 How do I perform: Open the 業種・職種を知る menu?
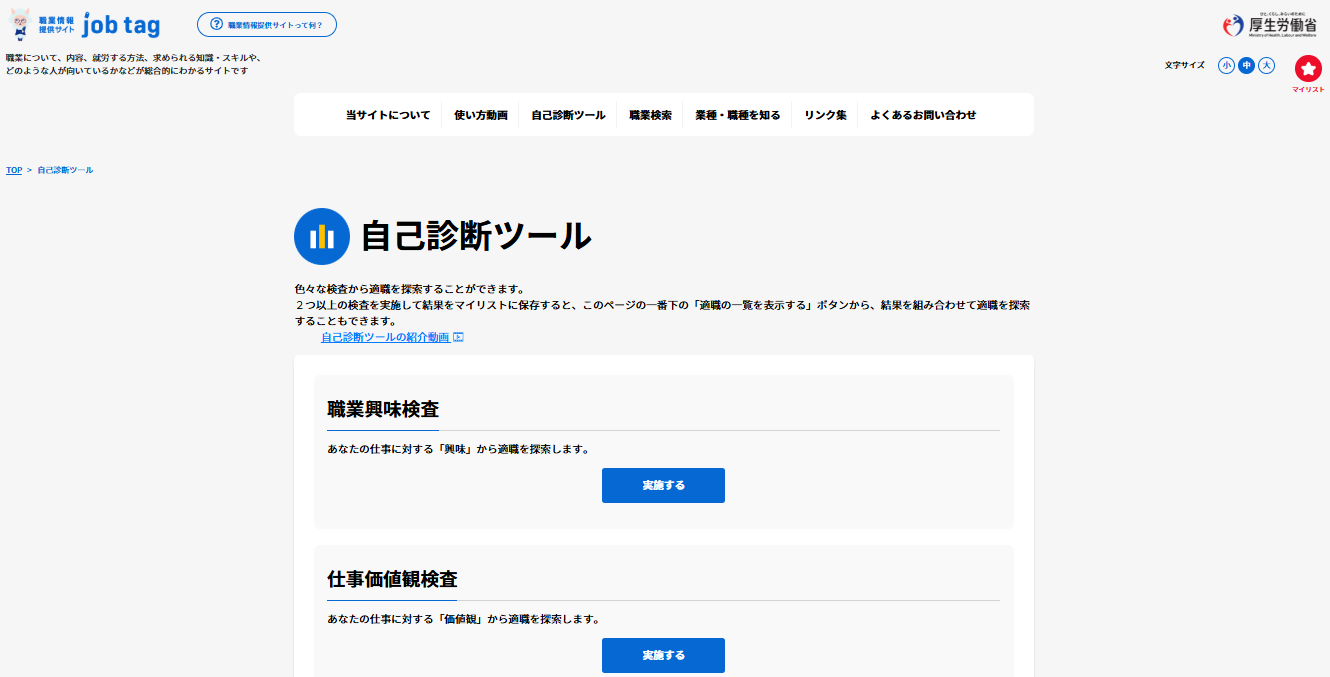pyautogui.click(x=738, y=115)
